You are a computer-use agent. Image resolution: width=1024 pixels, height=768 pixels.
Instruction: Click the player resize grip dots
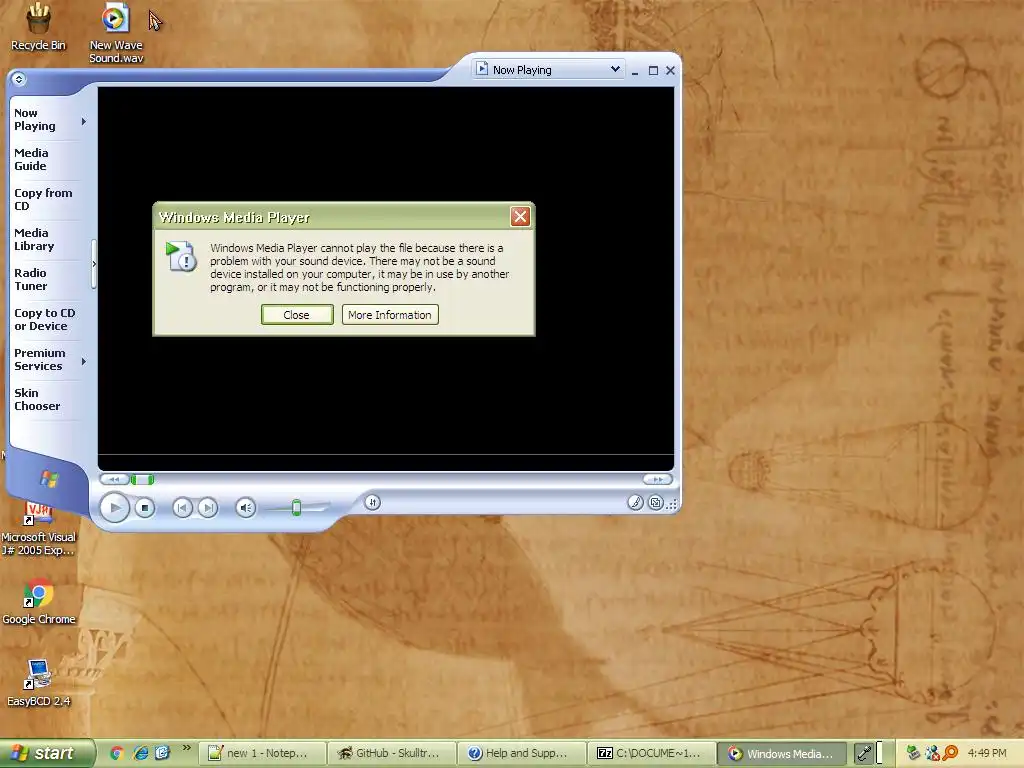(x=672, y=504)
